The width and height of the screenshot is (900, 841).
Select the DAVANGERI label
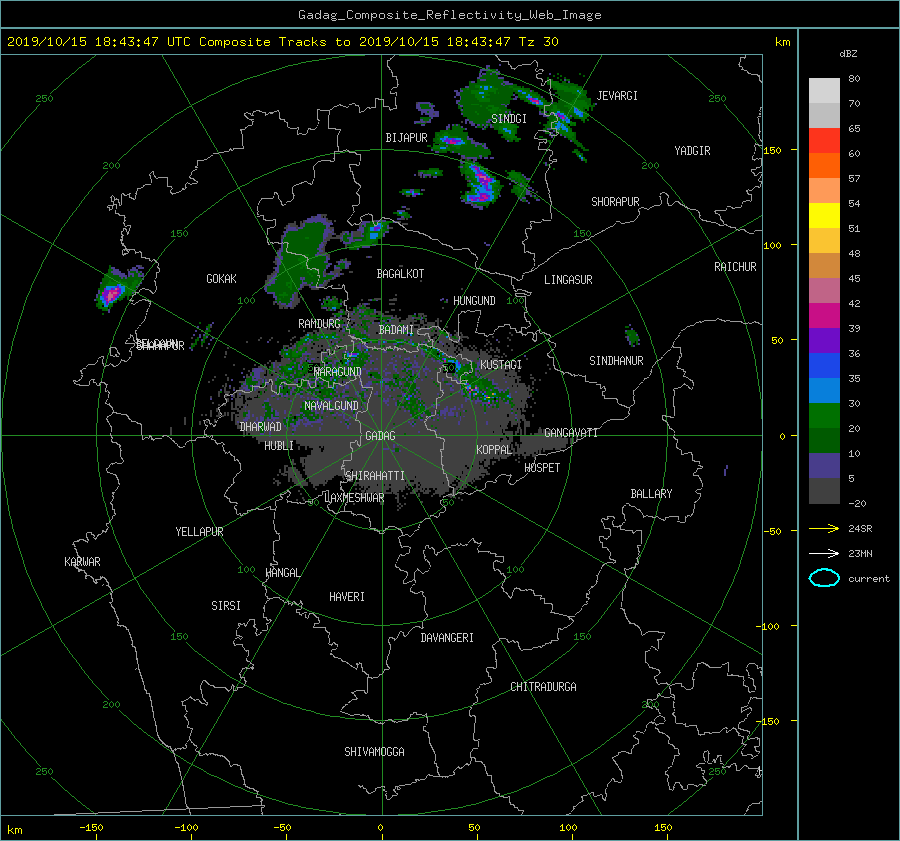(447, 638)
